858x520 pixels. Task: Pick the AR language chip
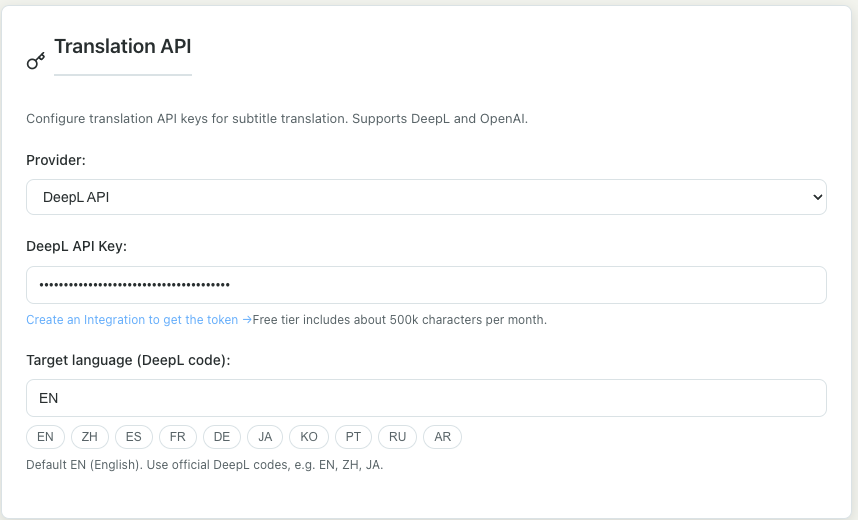point(442,437)
